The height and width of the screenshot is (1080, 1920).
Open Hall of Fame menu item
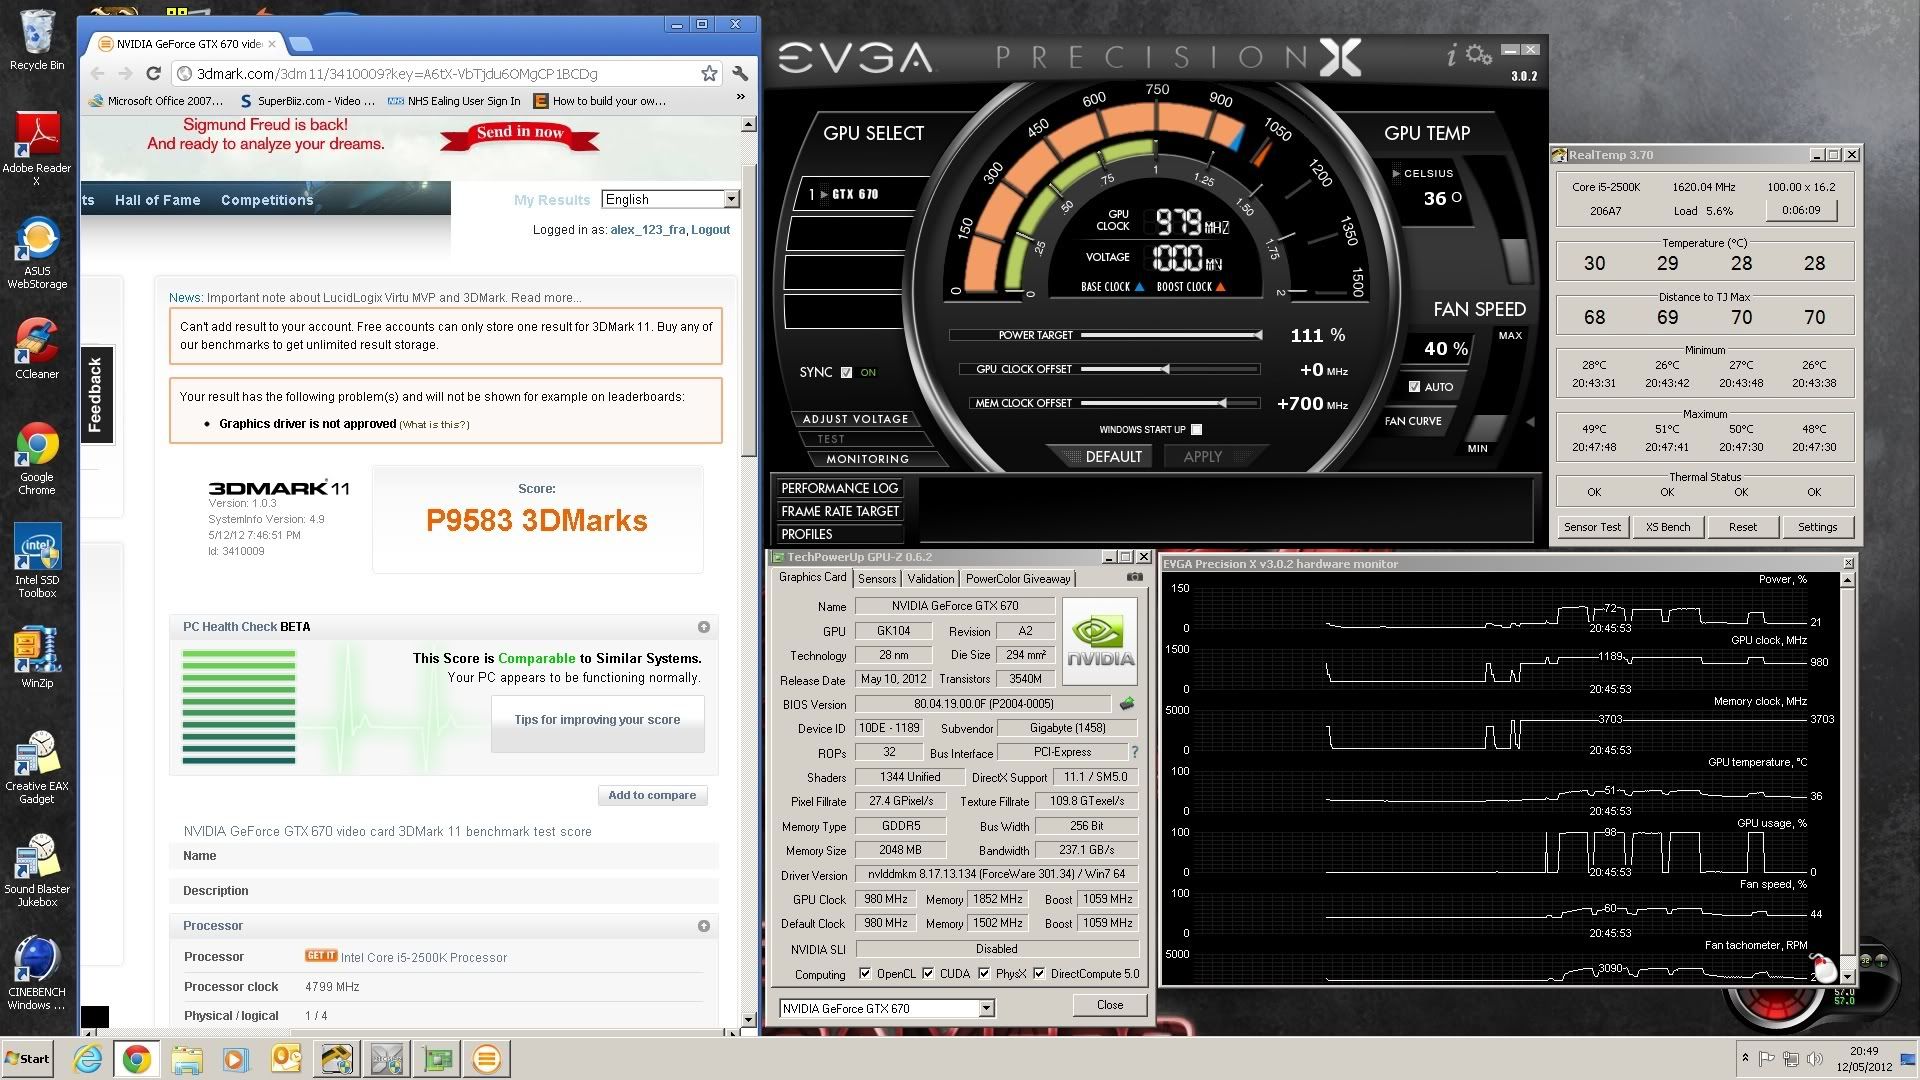(157, 200)
